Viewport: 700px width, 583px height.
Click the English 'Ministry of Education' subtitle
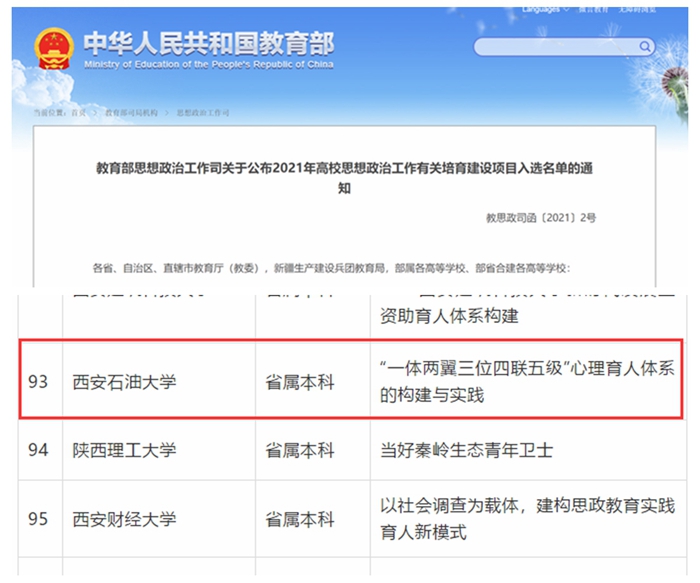click(x=208, y=64)
